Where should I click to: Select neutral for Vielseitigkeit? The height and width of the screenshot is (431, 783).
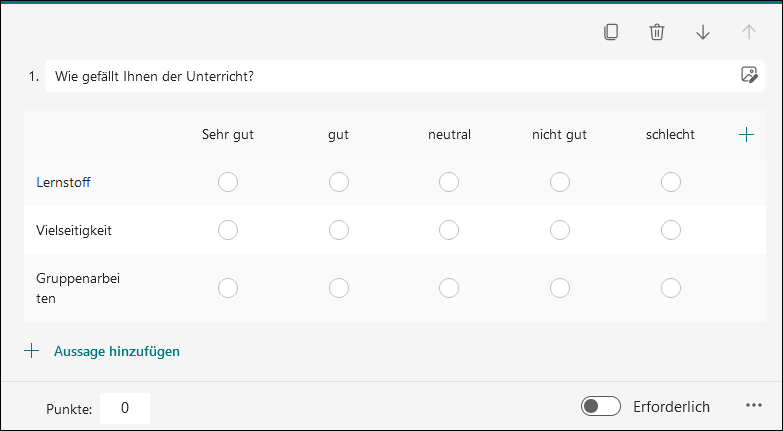pos(449,230)
